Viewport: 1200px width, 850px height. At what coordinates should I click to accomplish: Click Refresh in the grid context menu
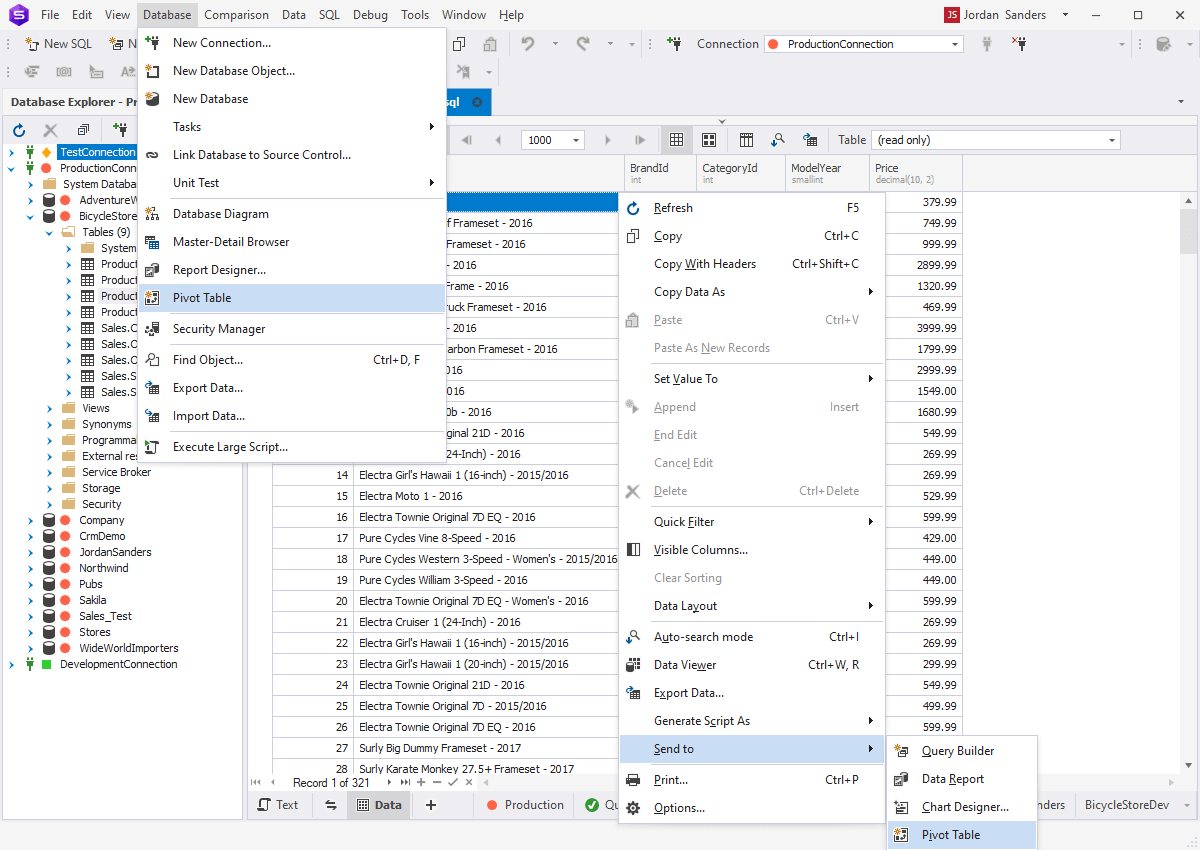752,208
